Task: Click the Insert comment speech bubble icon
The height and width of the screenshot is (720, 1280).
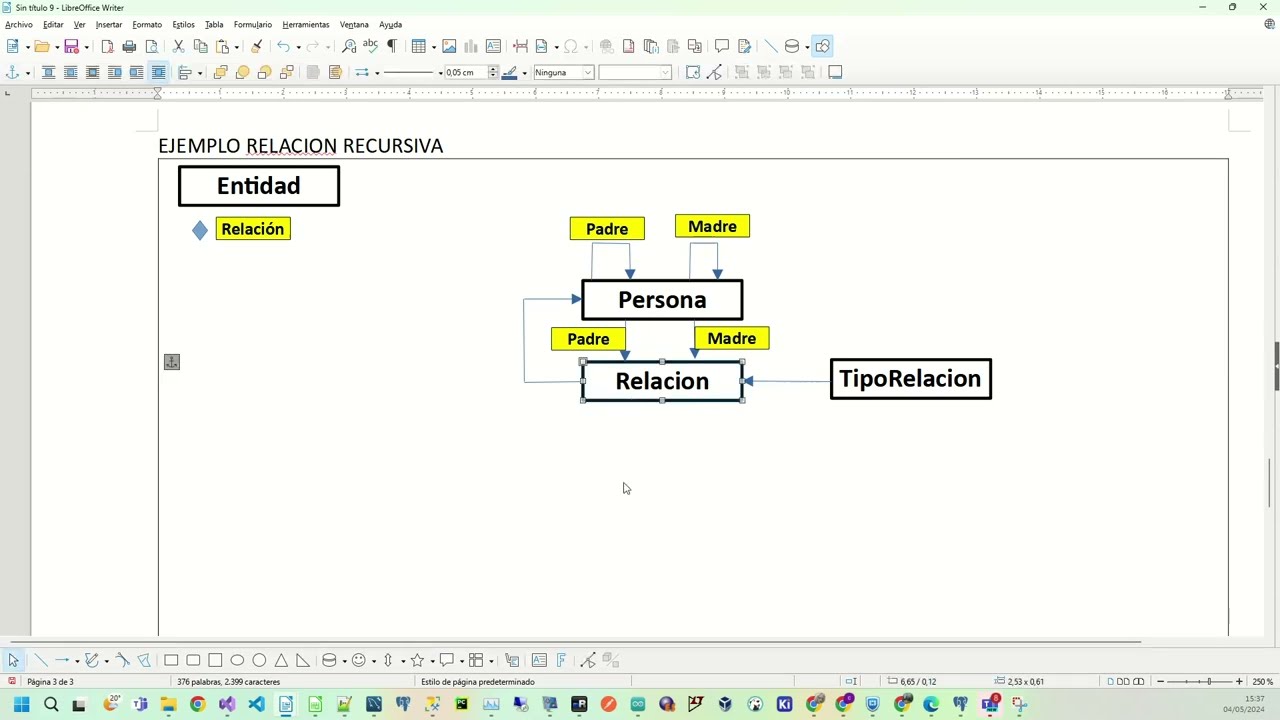Action: pos(722,46)
